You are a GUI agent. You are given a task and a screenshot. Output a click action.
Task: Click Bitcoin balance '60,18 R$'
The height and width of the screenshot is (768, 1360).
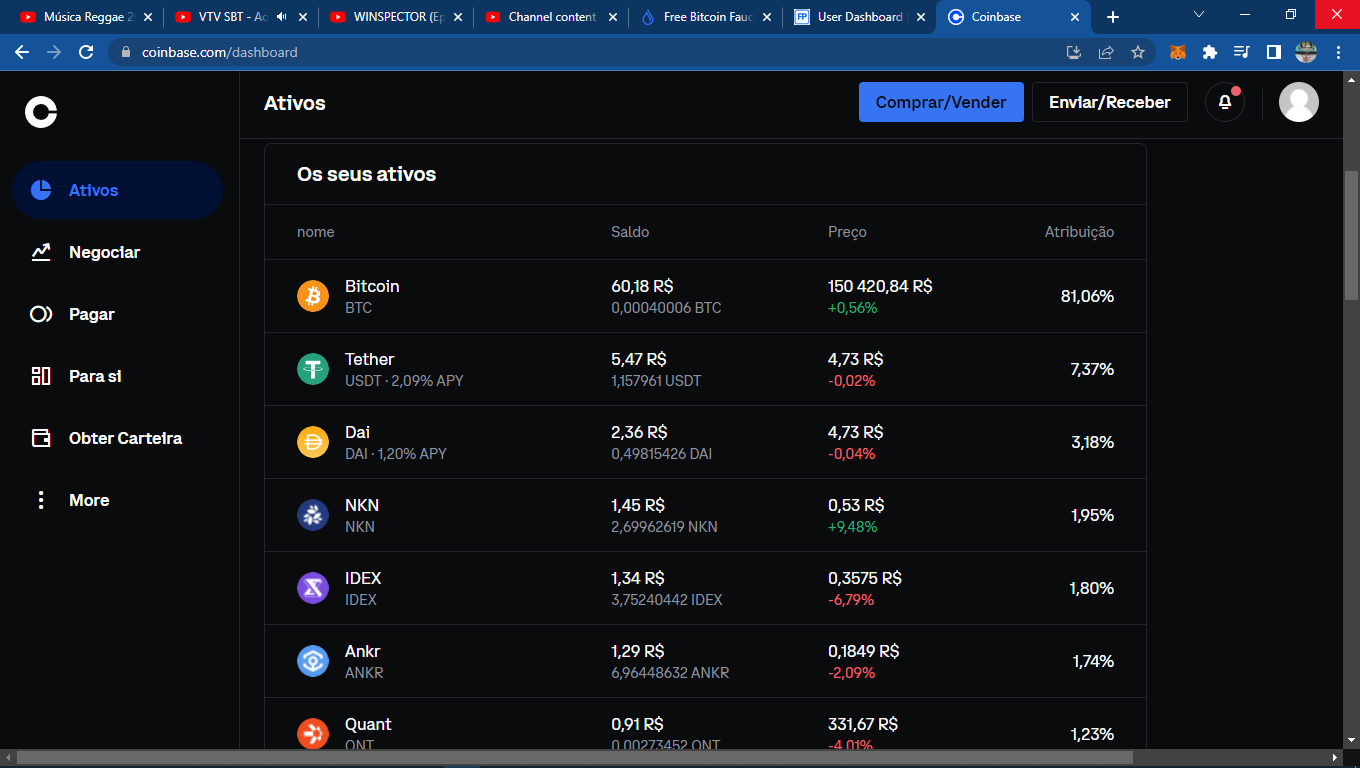[642, 286]
